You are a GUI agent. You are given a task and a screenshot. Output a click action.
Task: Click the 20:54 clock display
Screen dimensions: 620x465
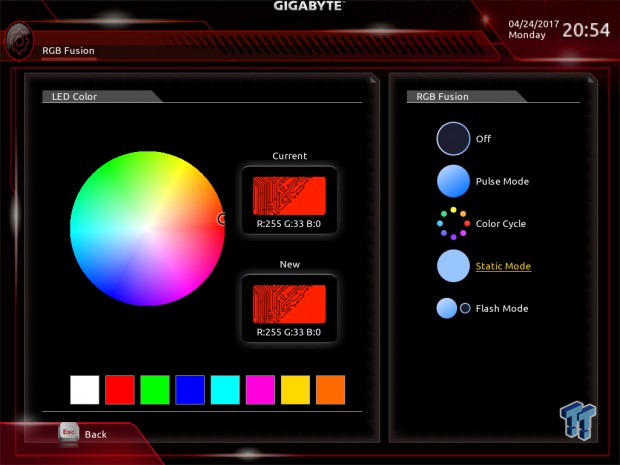click(586, 30)
